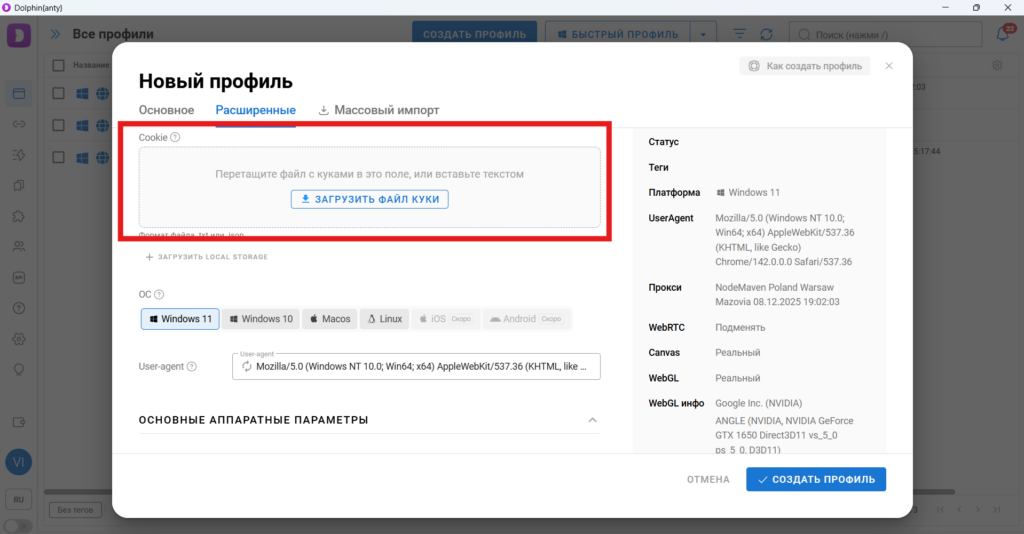1024x534 pixels.
Task: Click the OS help question-mark icon
Action: pyautogui.click(x=159, y=295)
